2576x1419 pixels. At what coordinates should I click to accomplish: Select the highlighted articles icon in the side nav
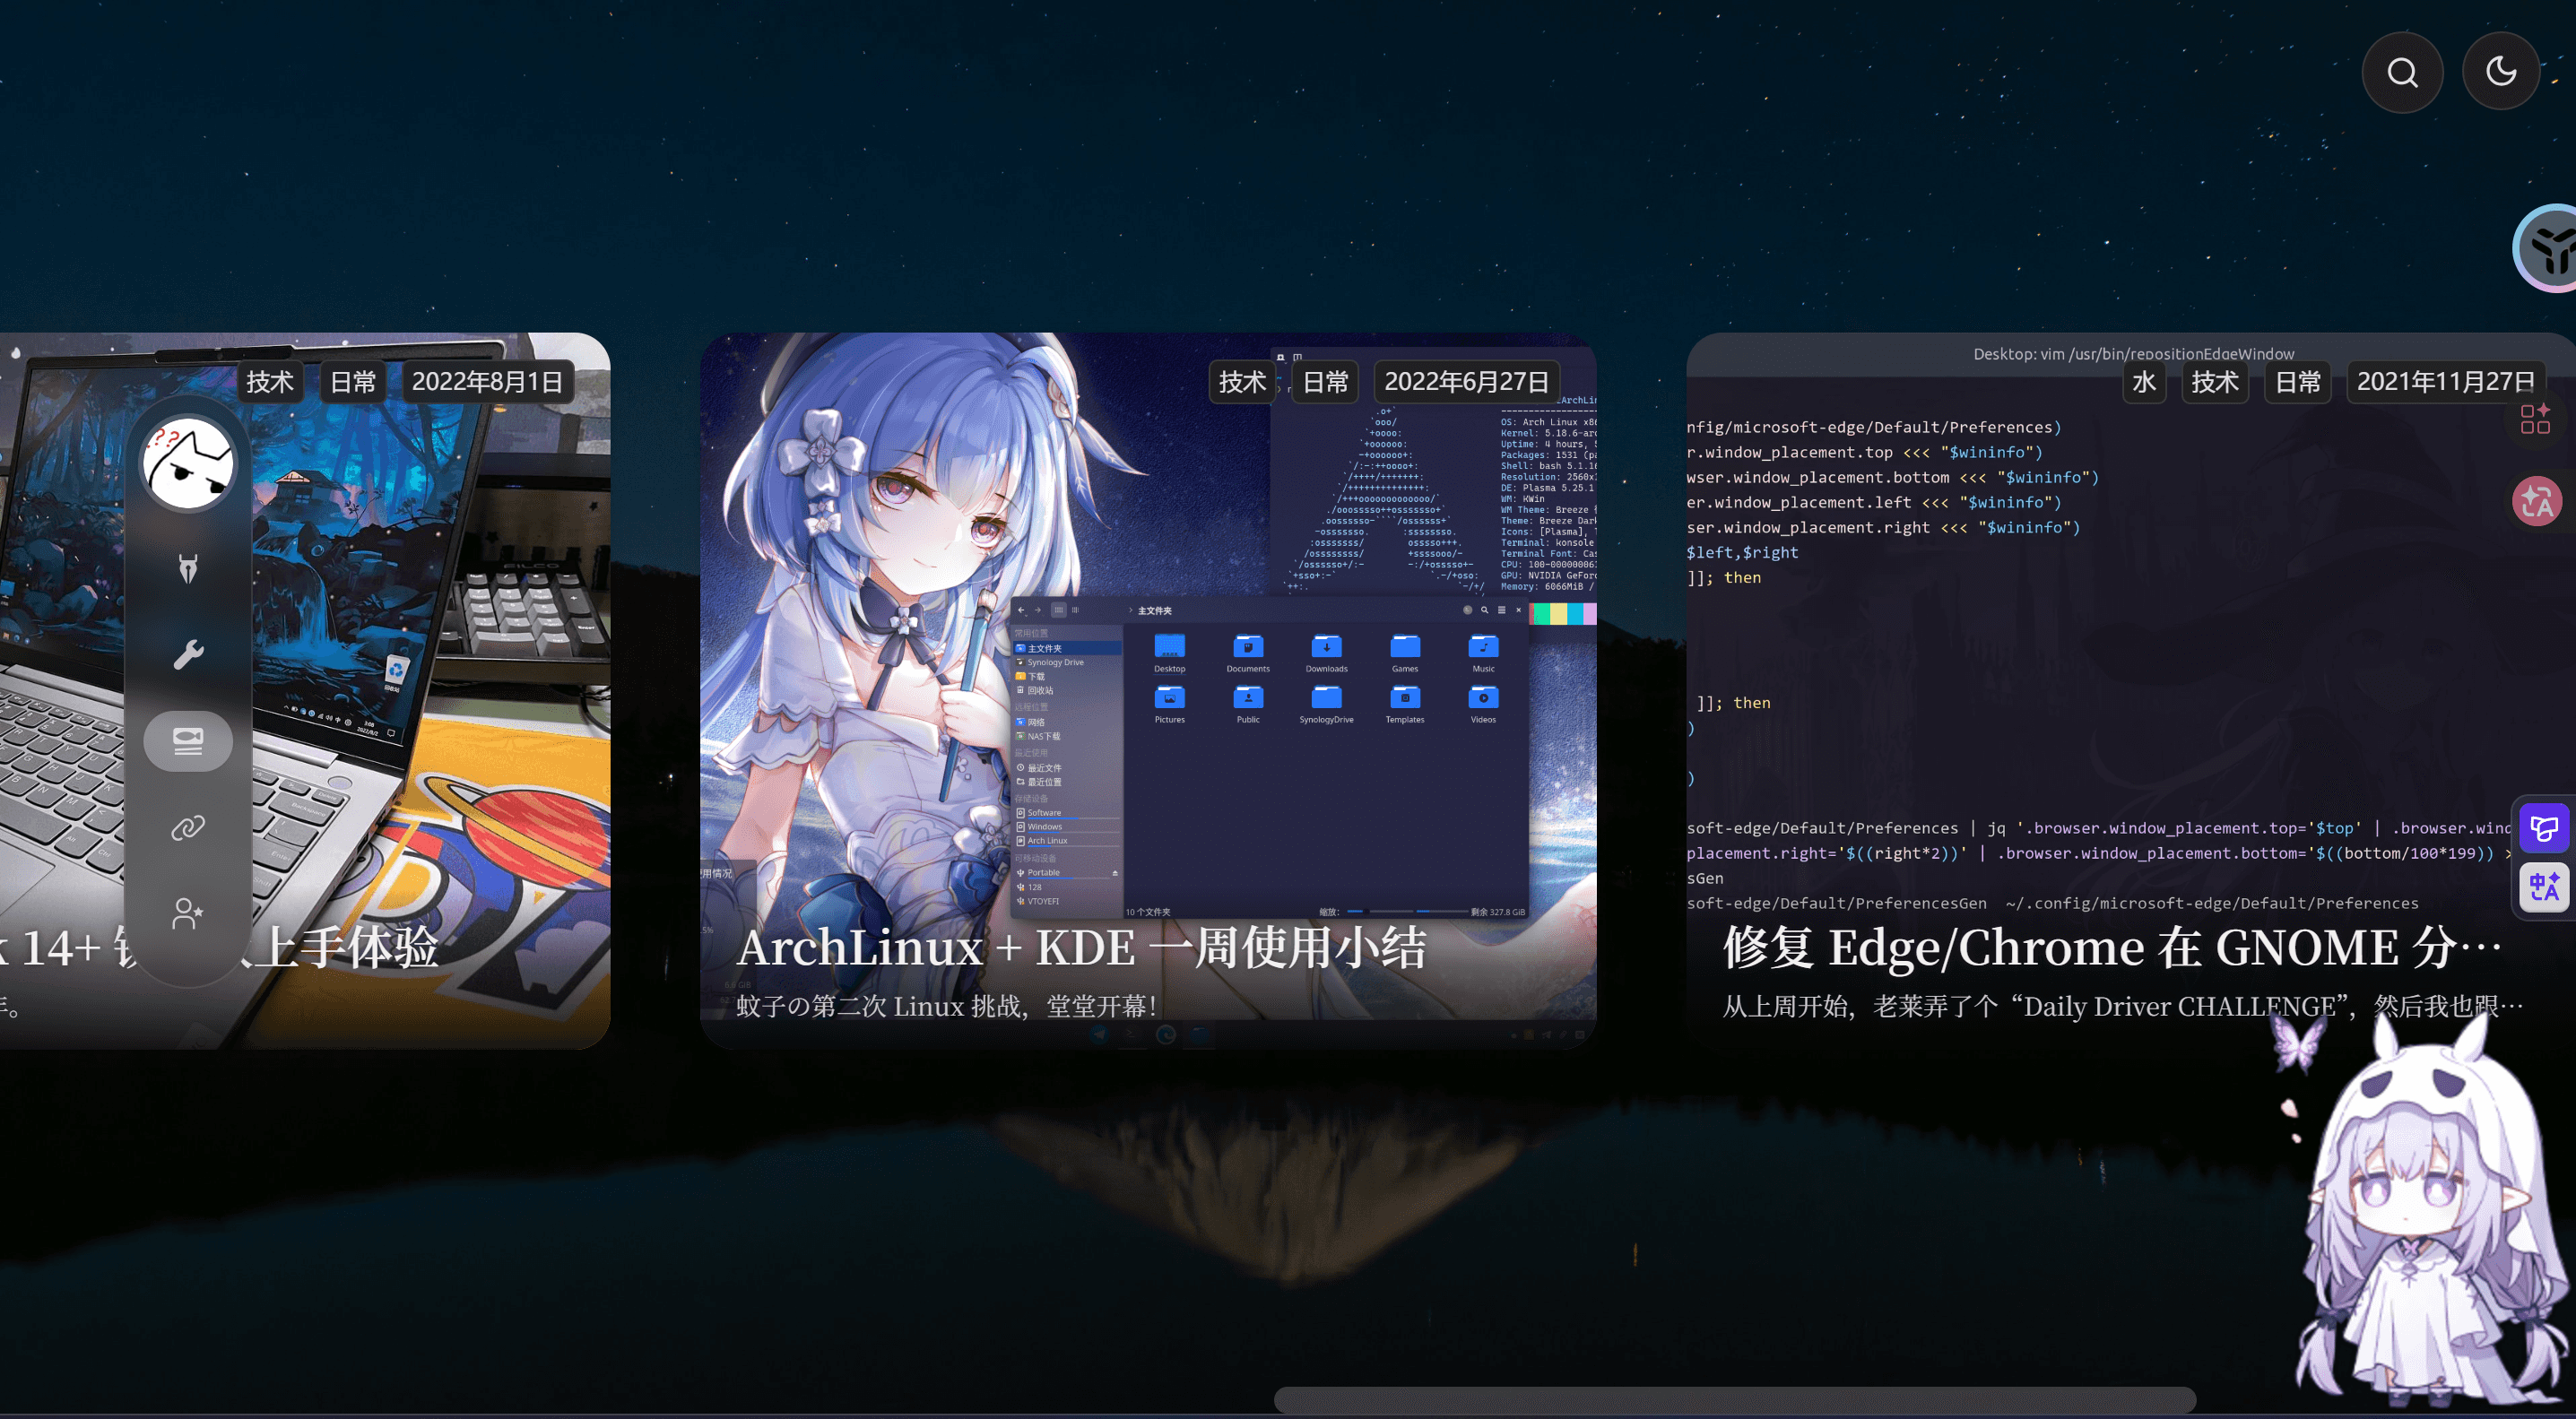pyautogui.click(x=188, y=741)
